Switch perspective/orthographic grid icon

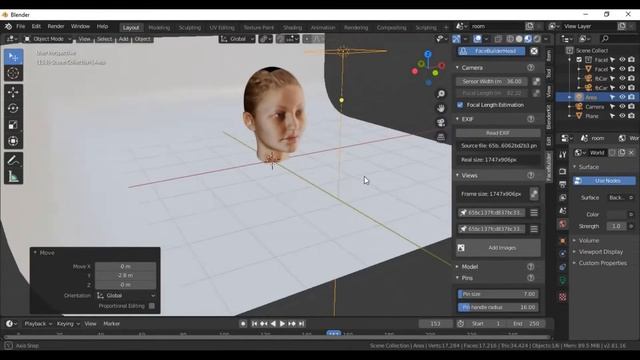[441, 137]
